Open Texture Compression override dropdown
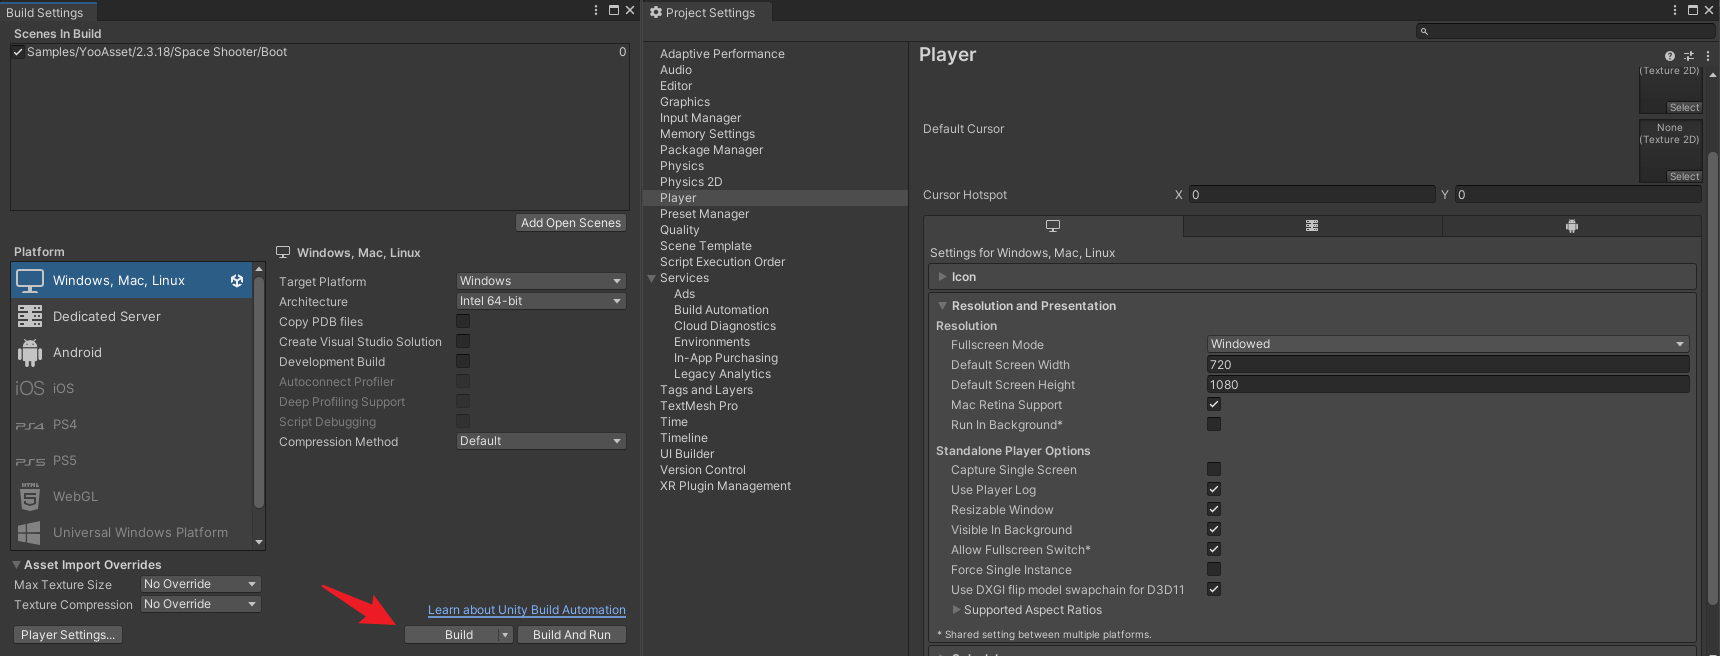The width and height of the screenshot is (1720, 656). (201, 604)
